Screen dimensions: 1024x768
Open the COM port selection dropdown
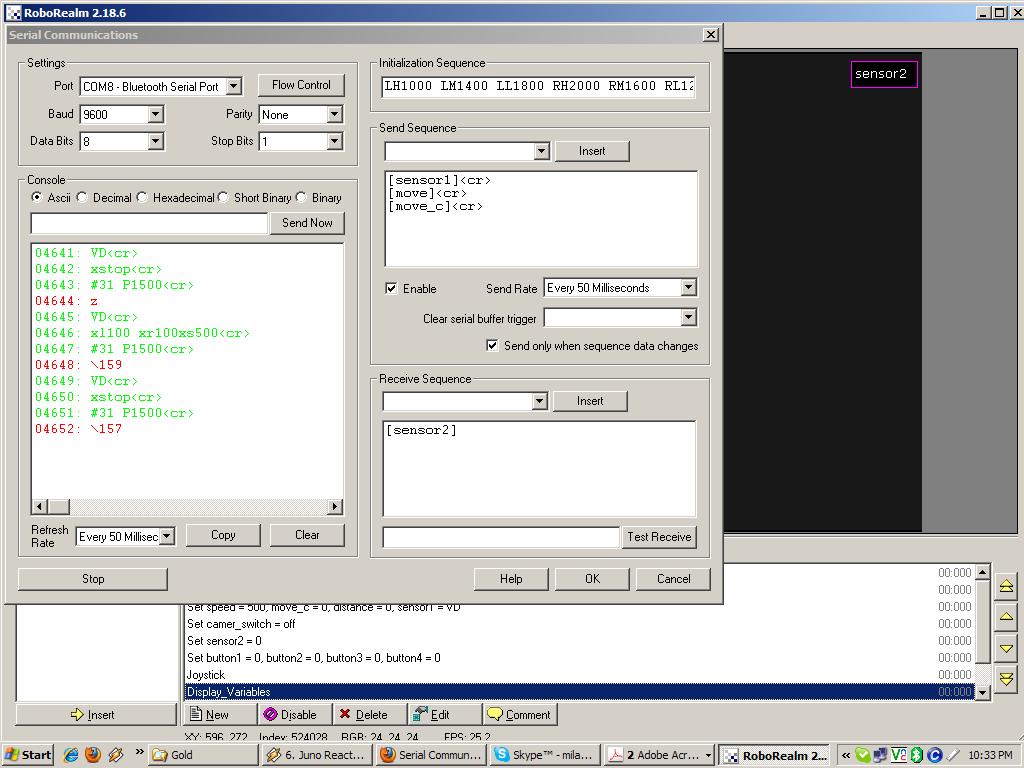click(233, 87)
